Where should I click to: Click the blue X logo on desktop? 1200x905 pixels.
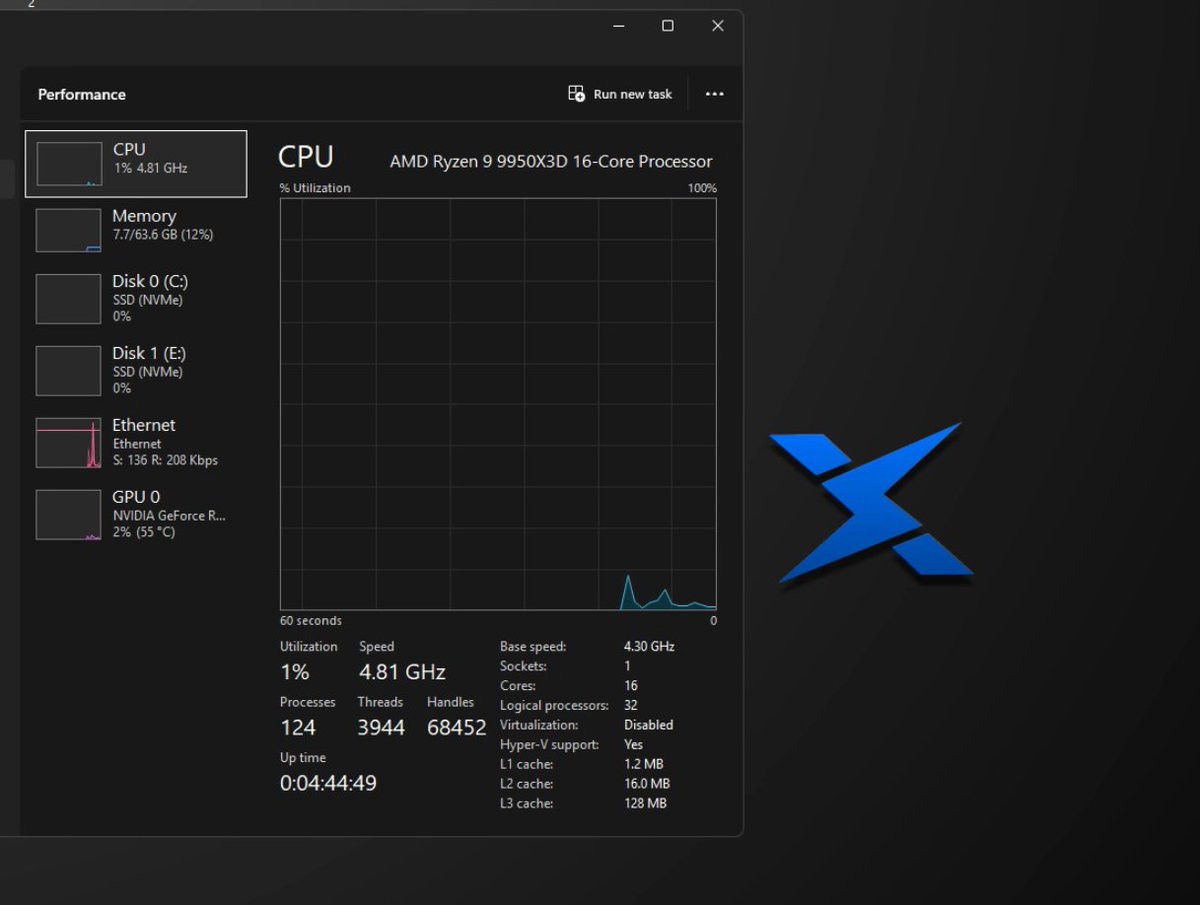point(871,502)
